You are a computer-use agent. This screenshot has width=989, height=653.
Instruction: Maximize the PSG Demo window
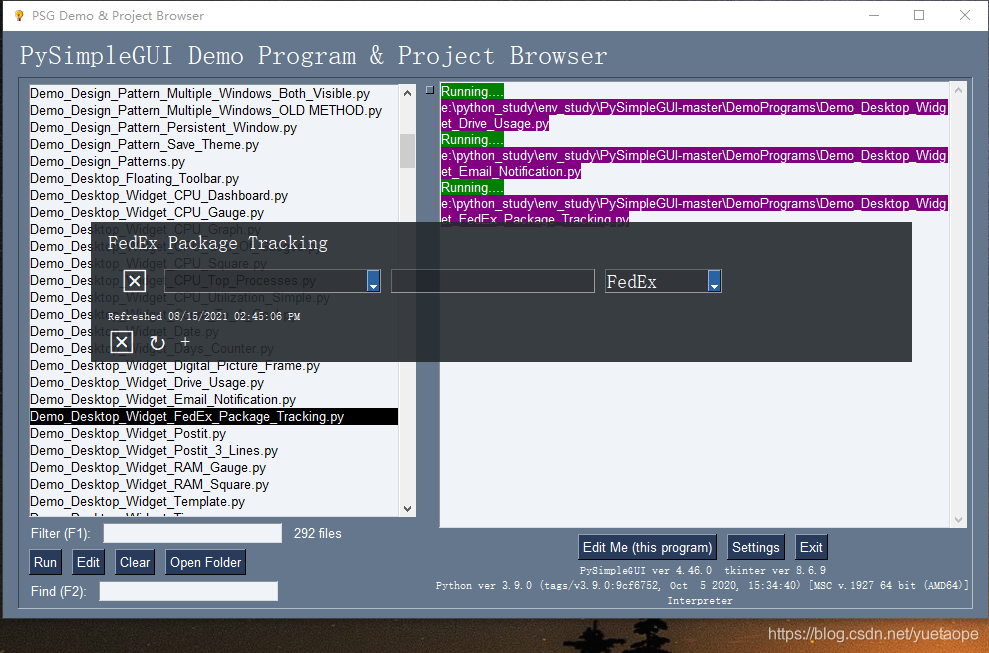[919, 15]
